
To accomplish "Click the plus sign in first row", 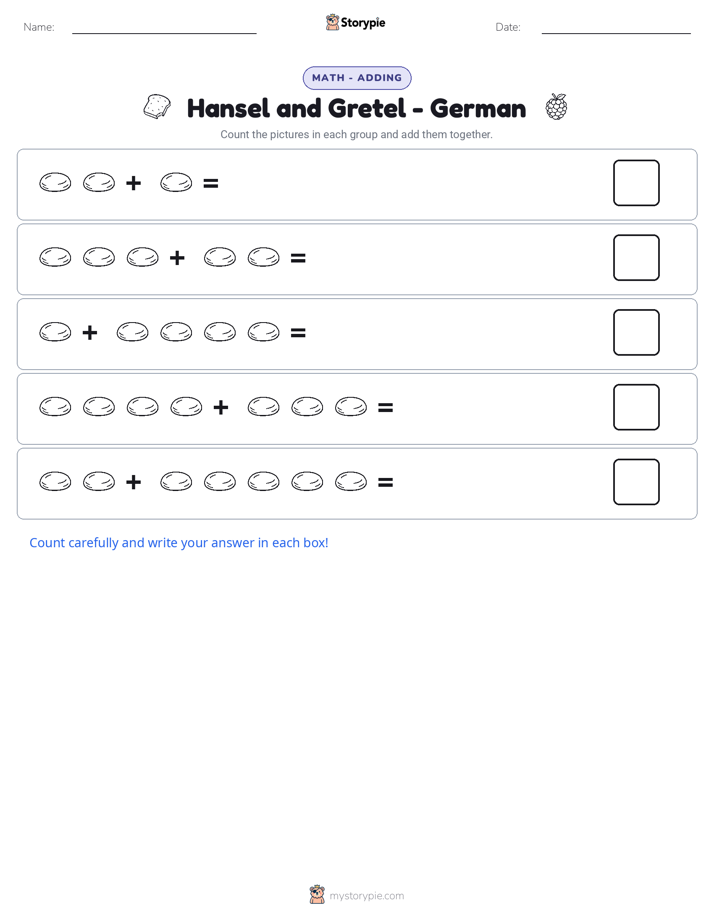I will click(134, 183).
